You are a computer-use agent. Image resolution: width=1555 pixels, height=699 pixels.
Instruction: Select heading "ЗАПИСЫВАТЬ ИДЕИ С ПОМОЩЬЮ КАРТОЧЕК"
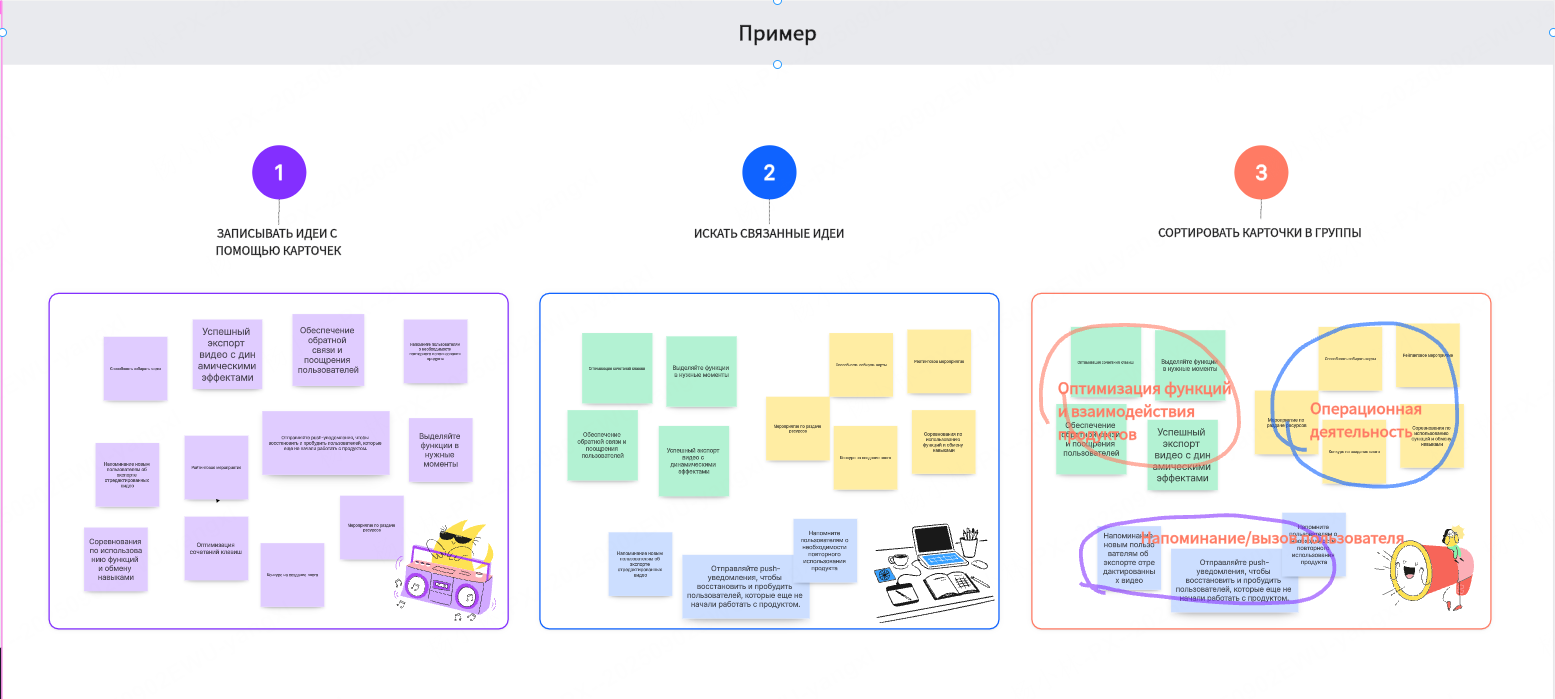click(278, 242)
